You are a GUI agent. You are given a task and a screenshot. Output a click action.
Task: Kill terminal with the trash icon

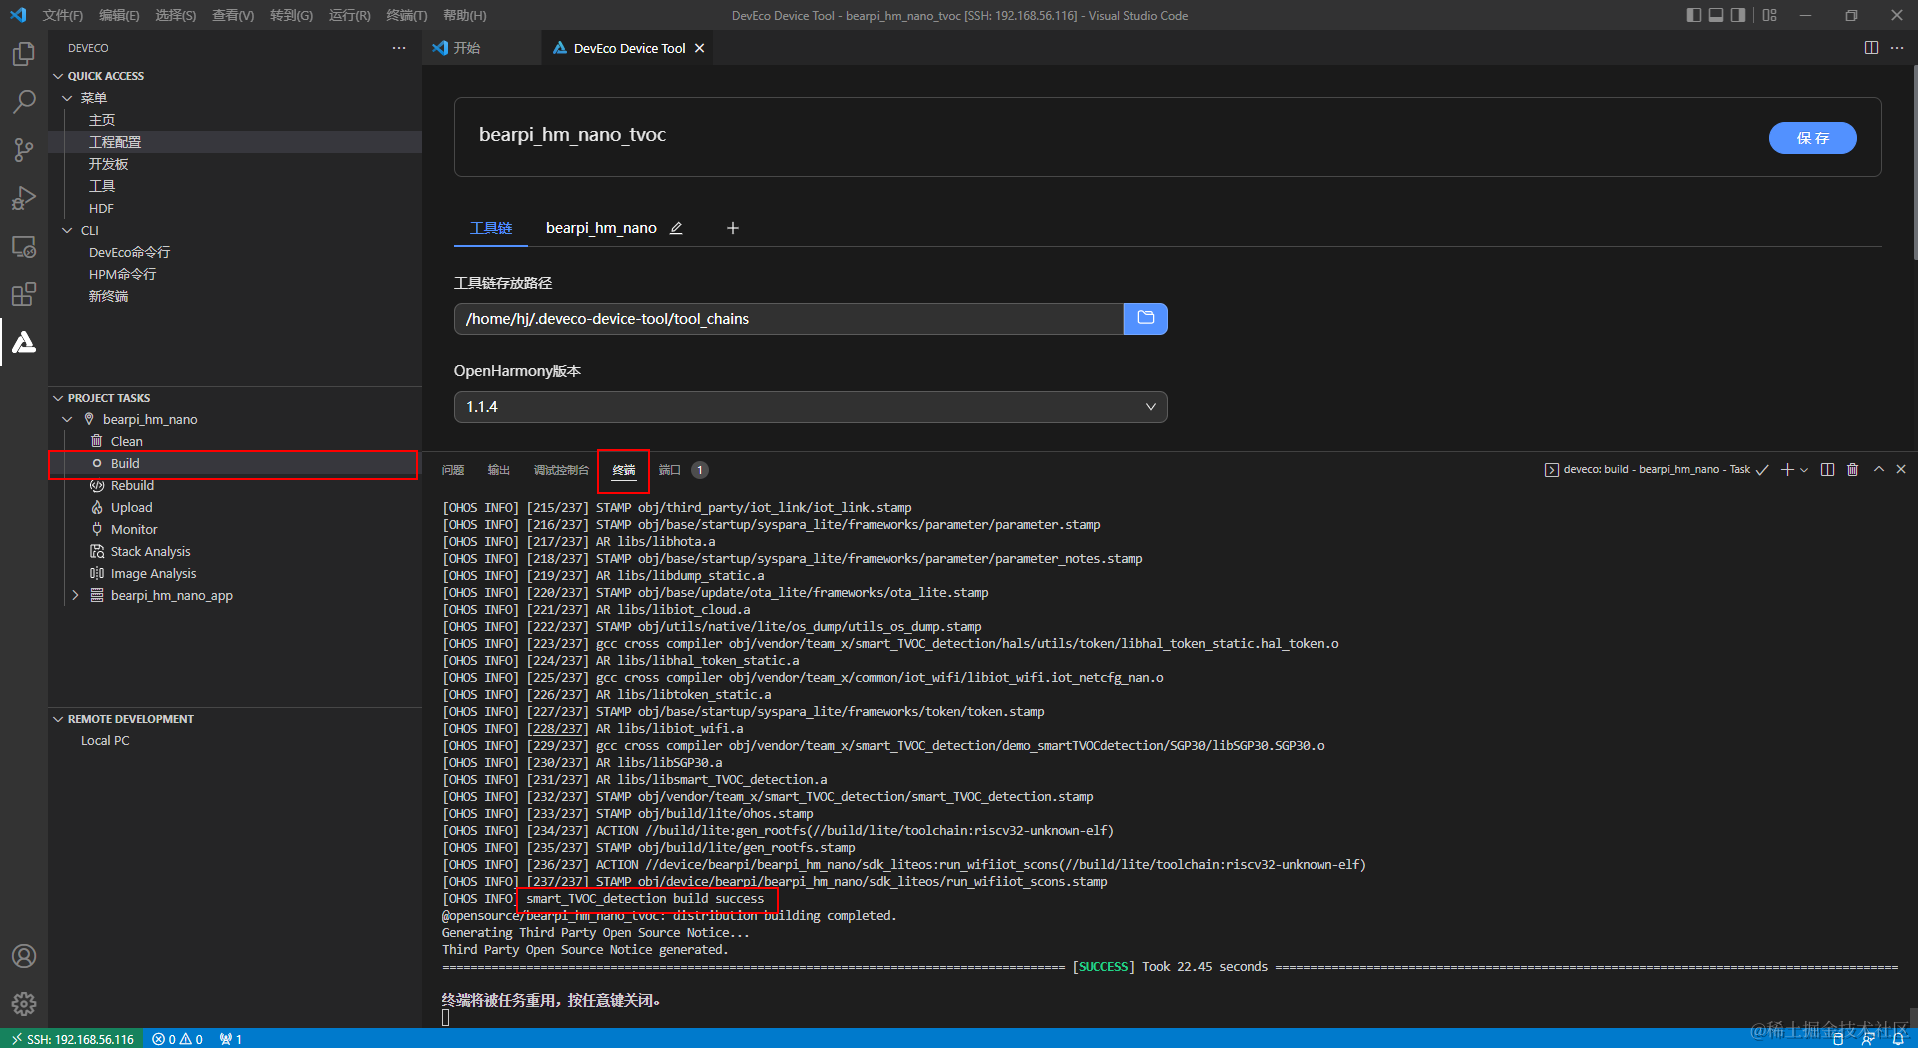[x=1853, y=470]
